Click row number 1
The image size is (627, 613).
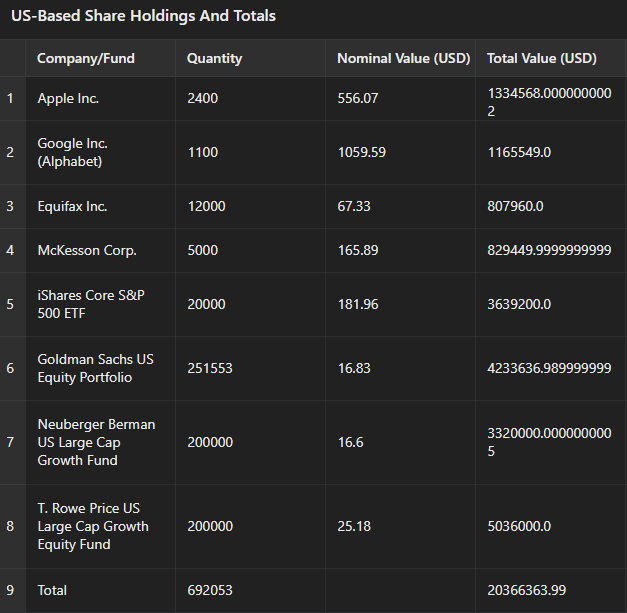point(10,98)
